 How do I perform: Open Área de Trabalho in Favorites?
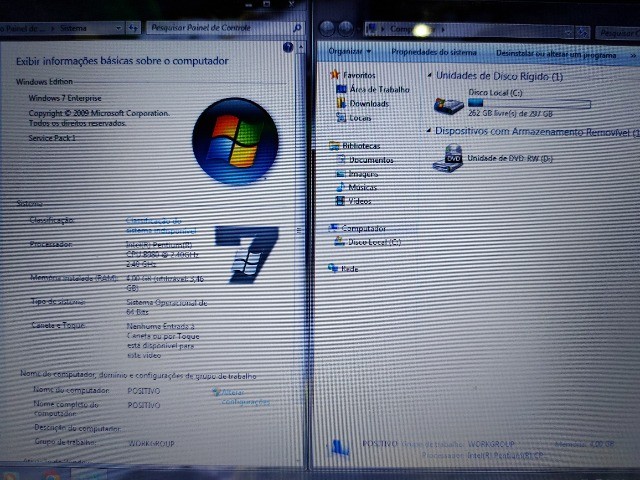[373, 89]
